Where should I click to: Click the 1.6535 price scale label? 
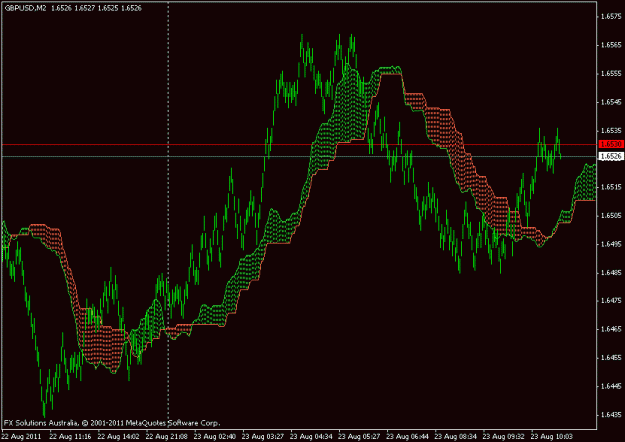pos(611,130)
